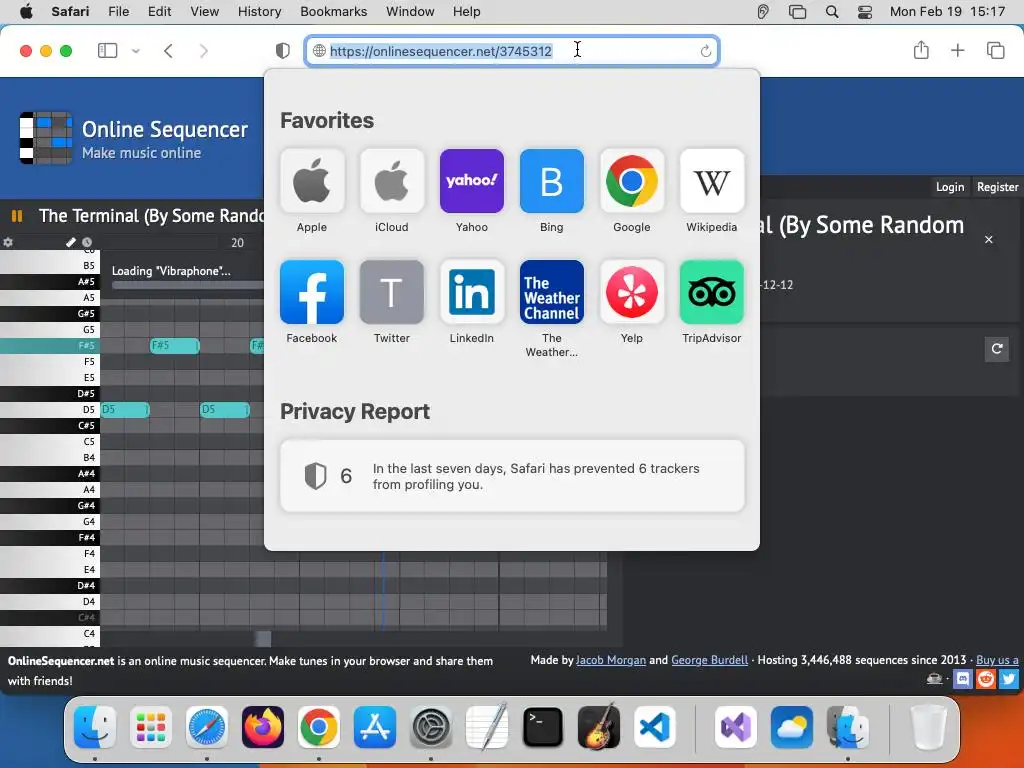1024x768 pixels.
Task: Click the Share button in Safari toolbar
Action: click(x=921, y=50)
